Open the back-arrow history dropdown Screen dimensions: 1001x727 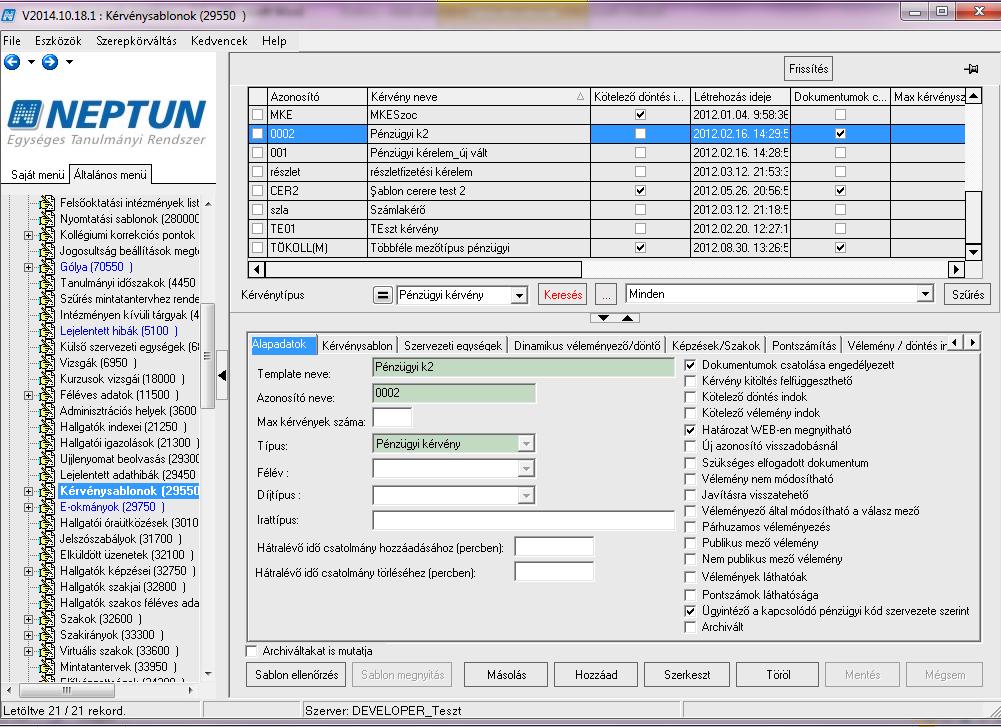pyautogui.click(x=31, y=63)
